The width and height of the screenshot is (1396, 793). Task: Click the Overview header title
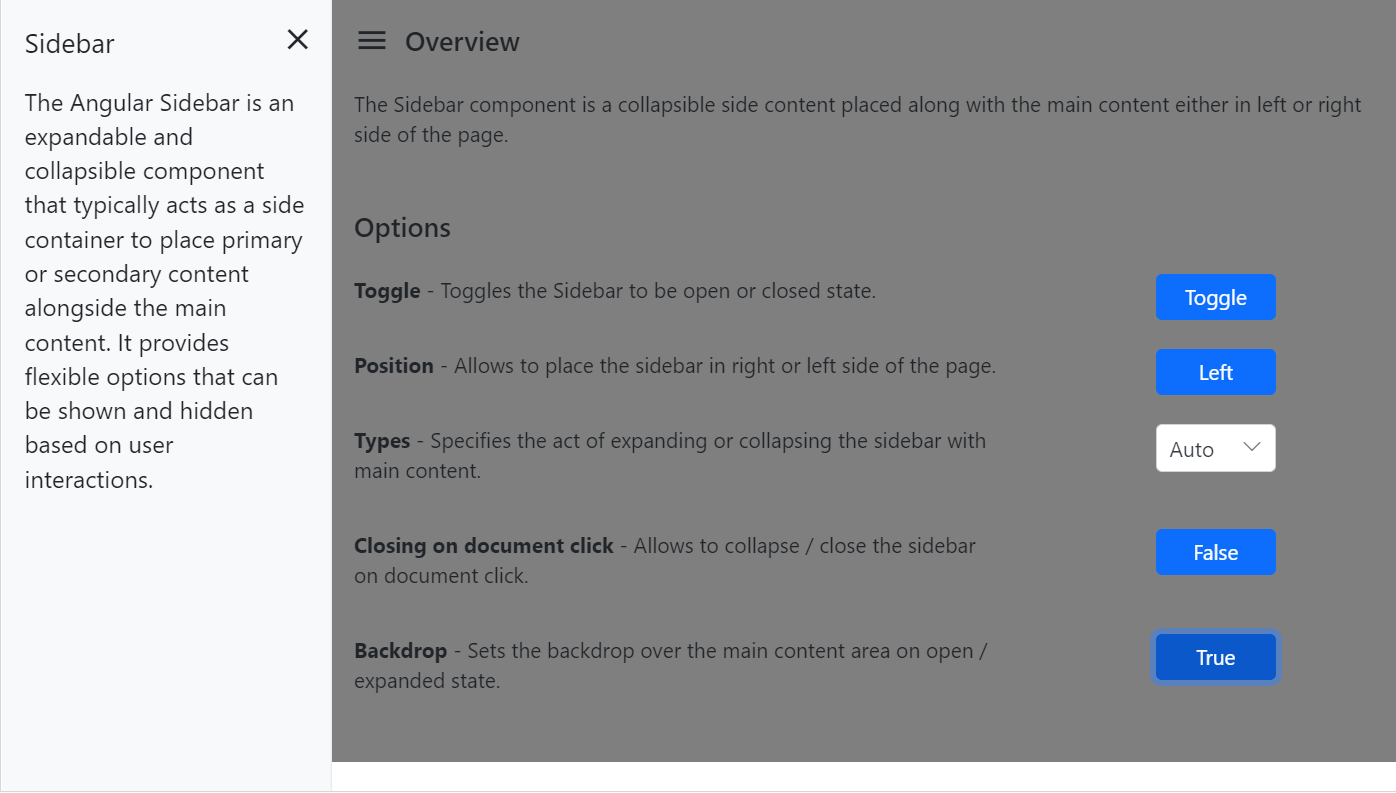click(x=462, y=42)
